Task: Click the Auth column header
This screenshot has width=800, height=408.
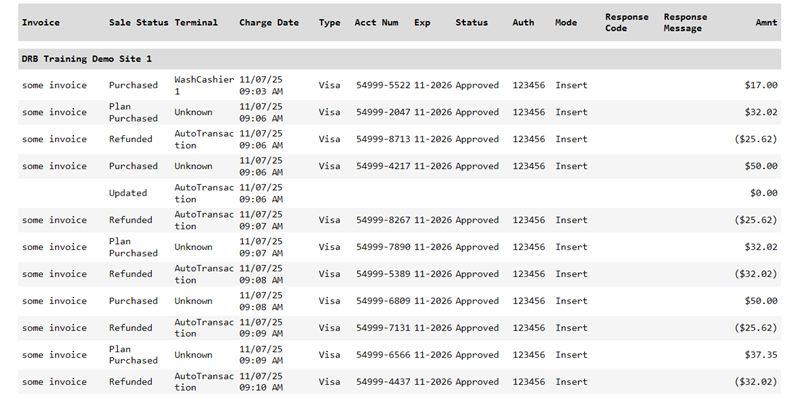Action: pyautogui.click(x=523, y=22)
